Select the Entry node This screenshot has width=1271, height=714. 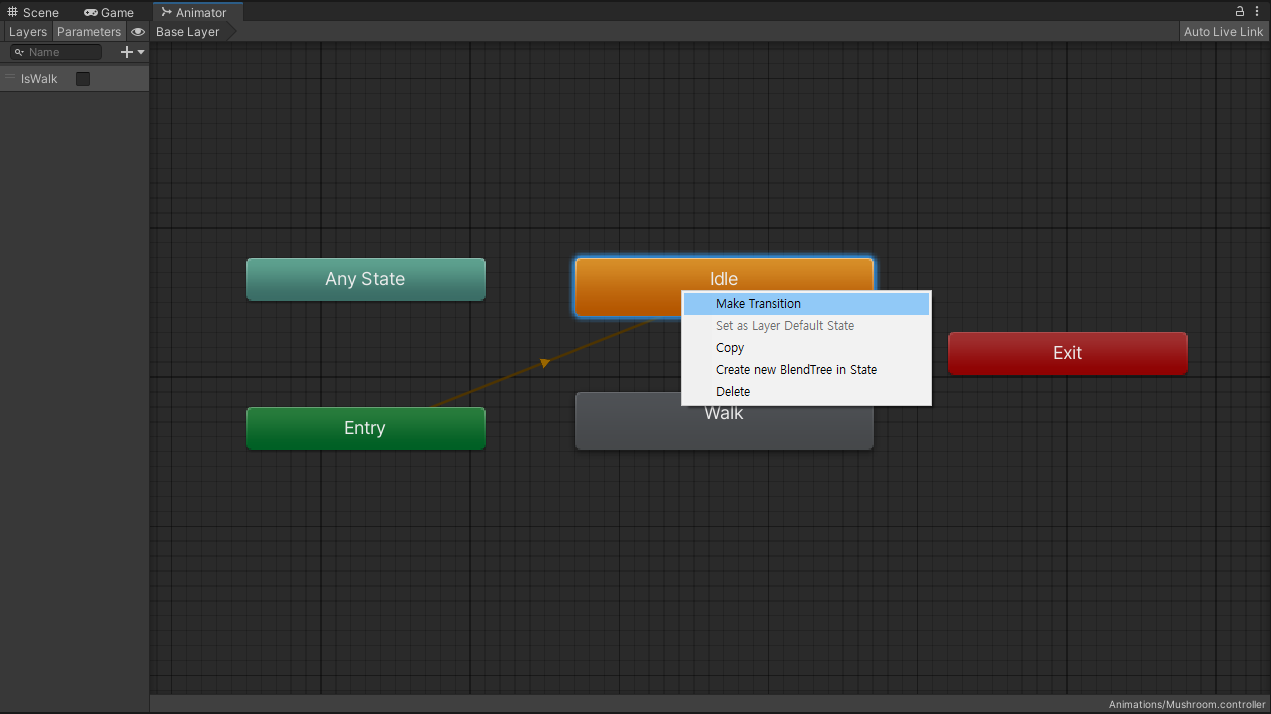click(x=365, y=428)
